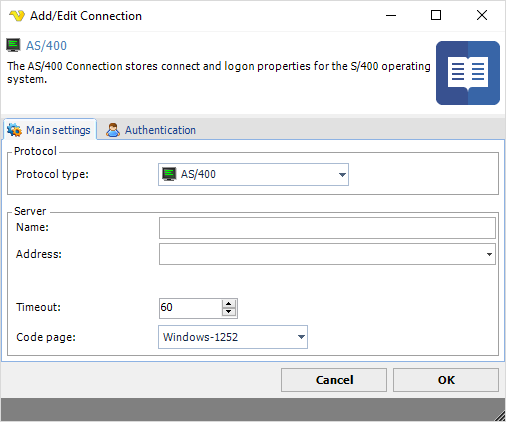Confirm with the OK button
Screen dimensions: 506x422
[x=446, y=380]
